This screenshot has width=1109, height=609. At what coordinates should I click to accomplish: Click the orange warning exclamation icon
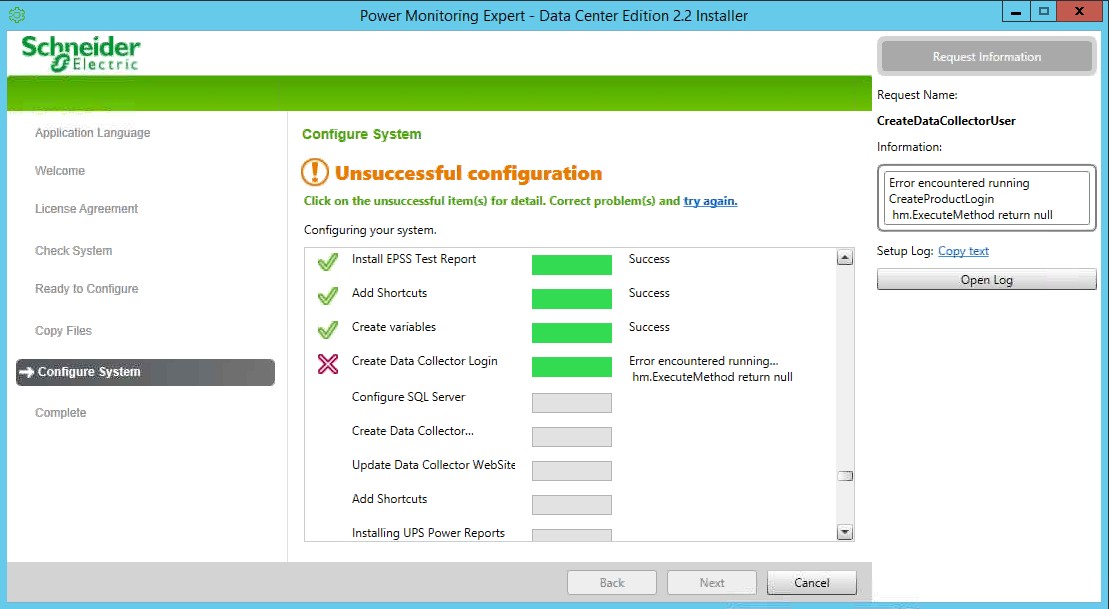click(x=315, y=172)
